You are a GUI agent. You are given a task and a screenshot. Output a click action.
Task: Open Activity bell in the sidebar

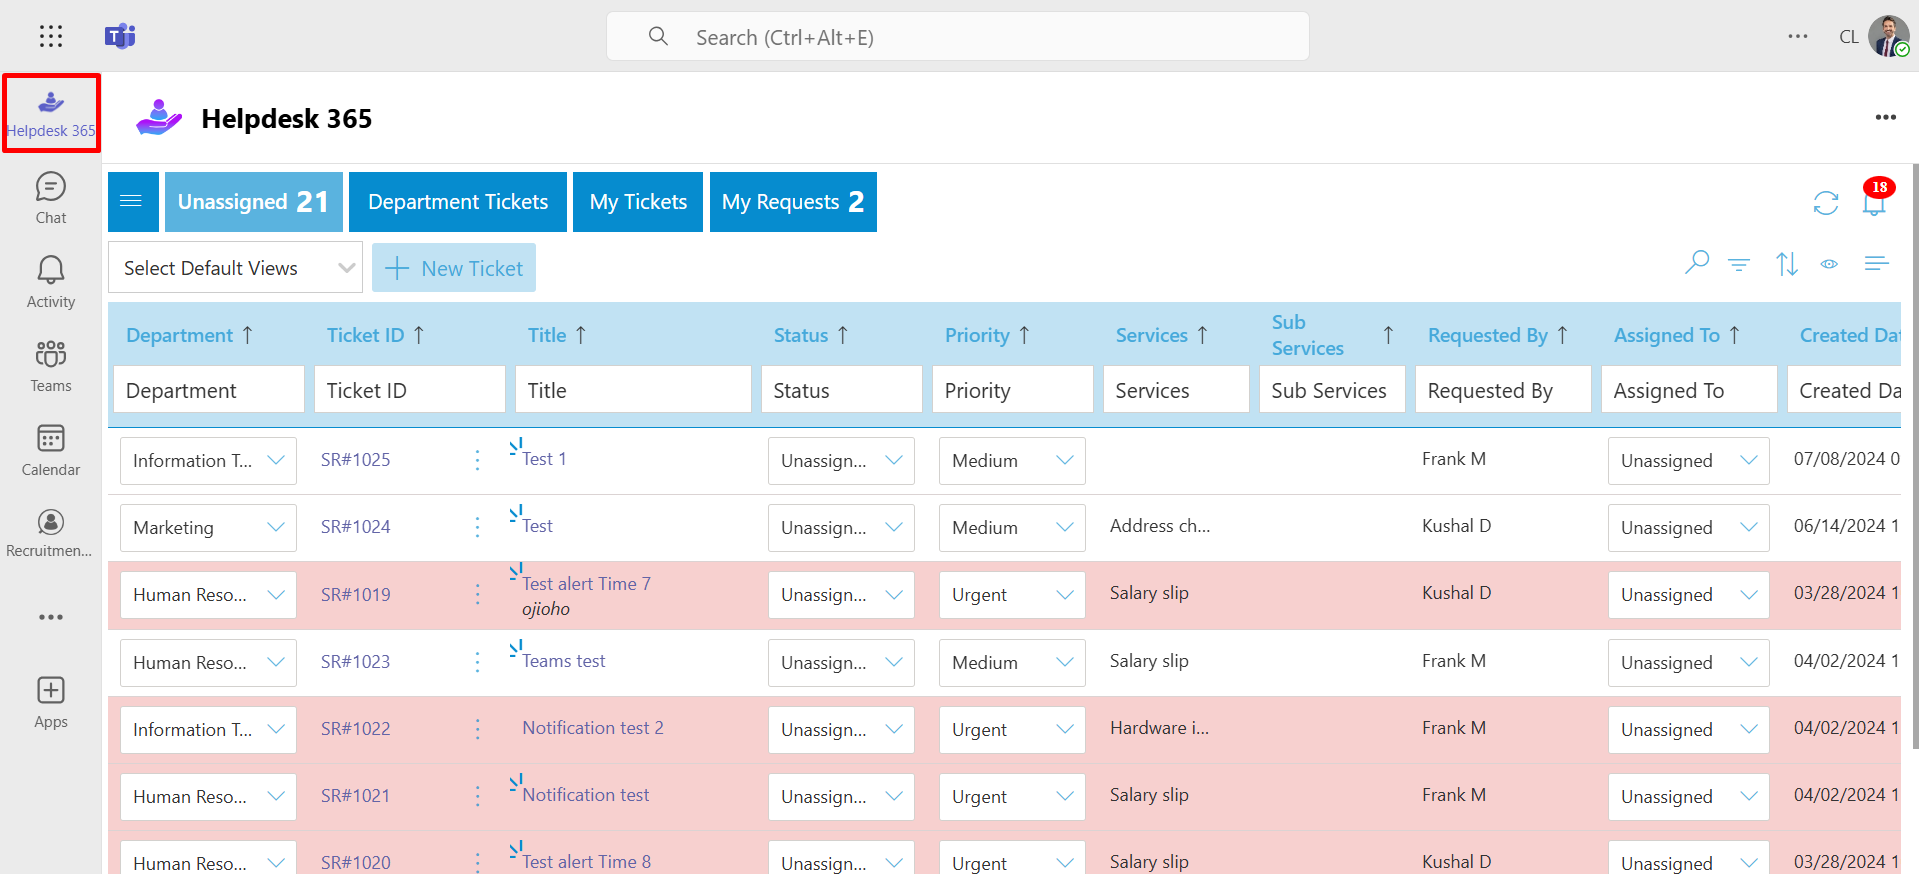click(51, 282)
